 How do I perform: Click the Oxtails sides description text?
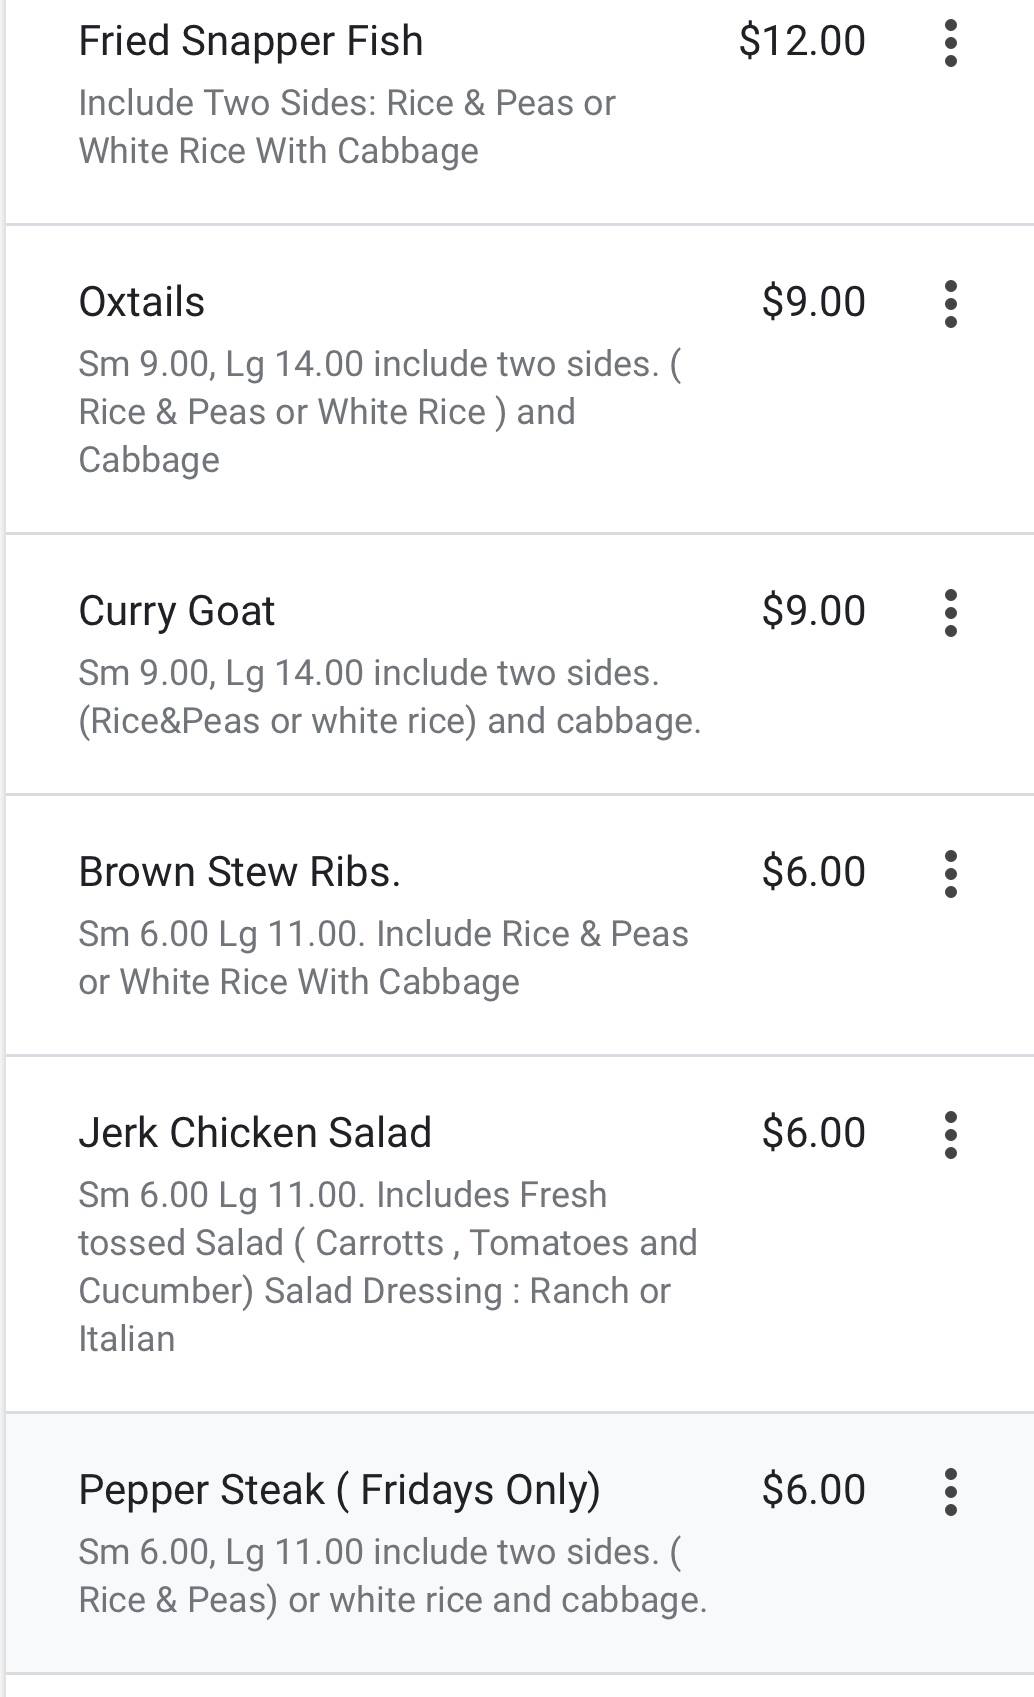pyautogui.click(x=380, y=412)
